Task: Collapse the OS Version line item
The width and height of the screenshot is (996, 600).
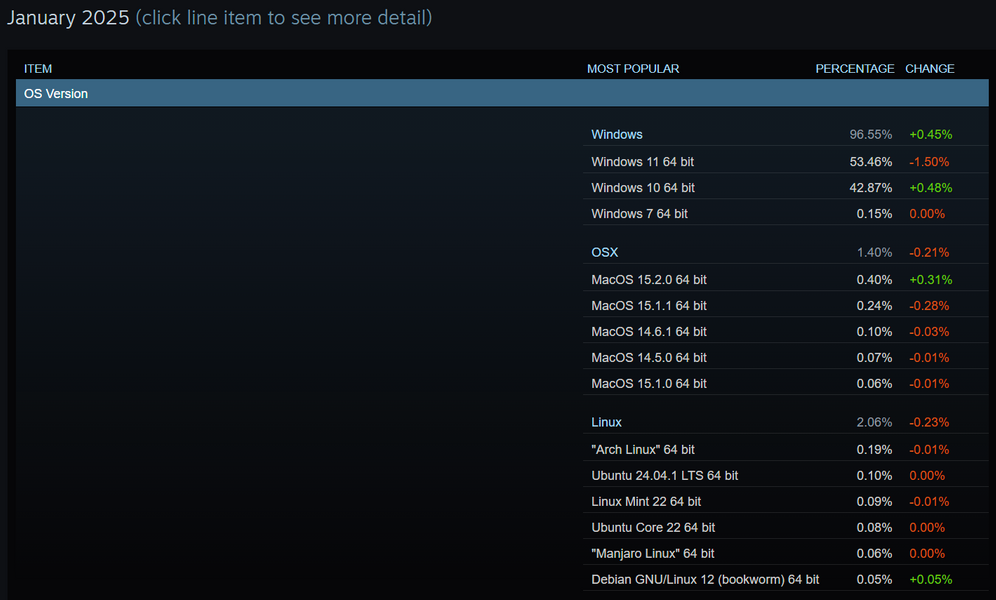Action: point(56,94)
